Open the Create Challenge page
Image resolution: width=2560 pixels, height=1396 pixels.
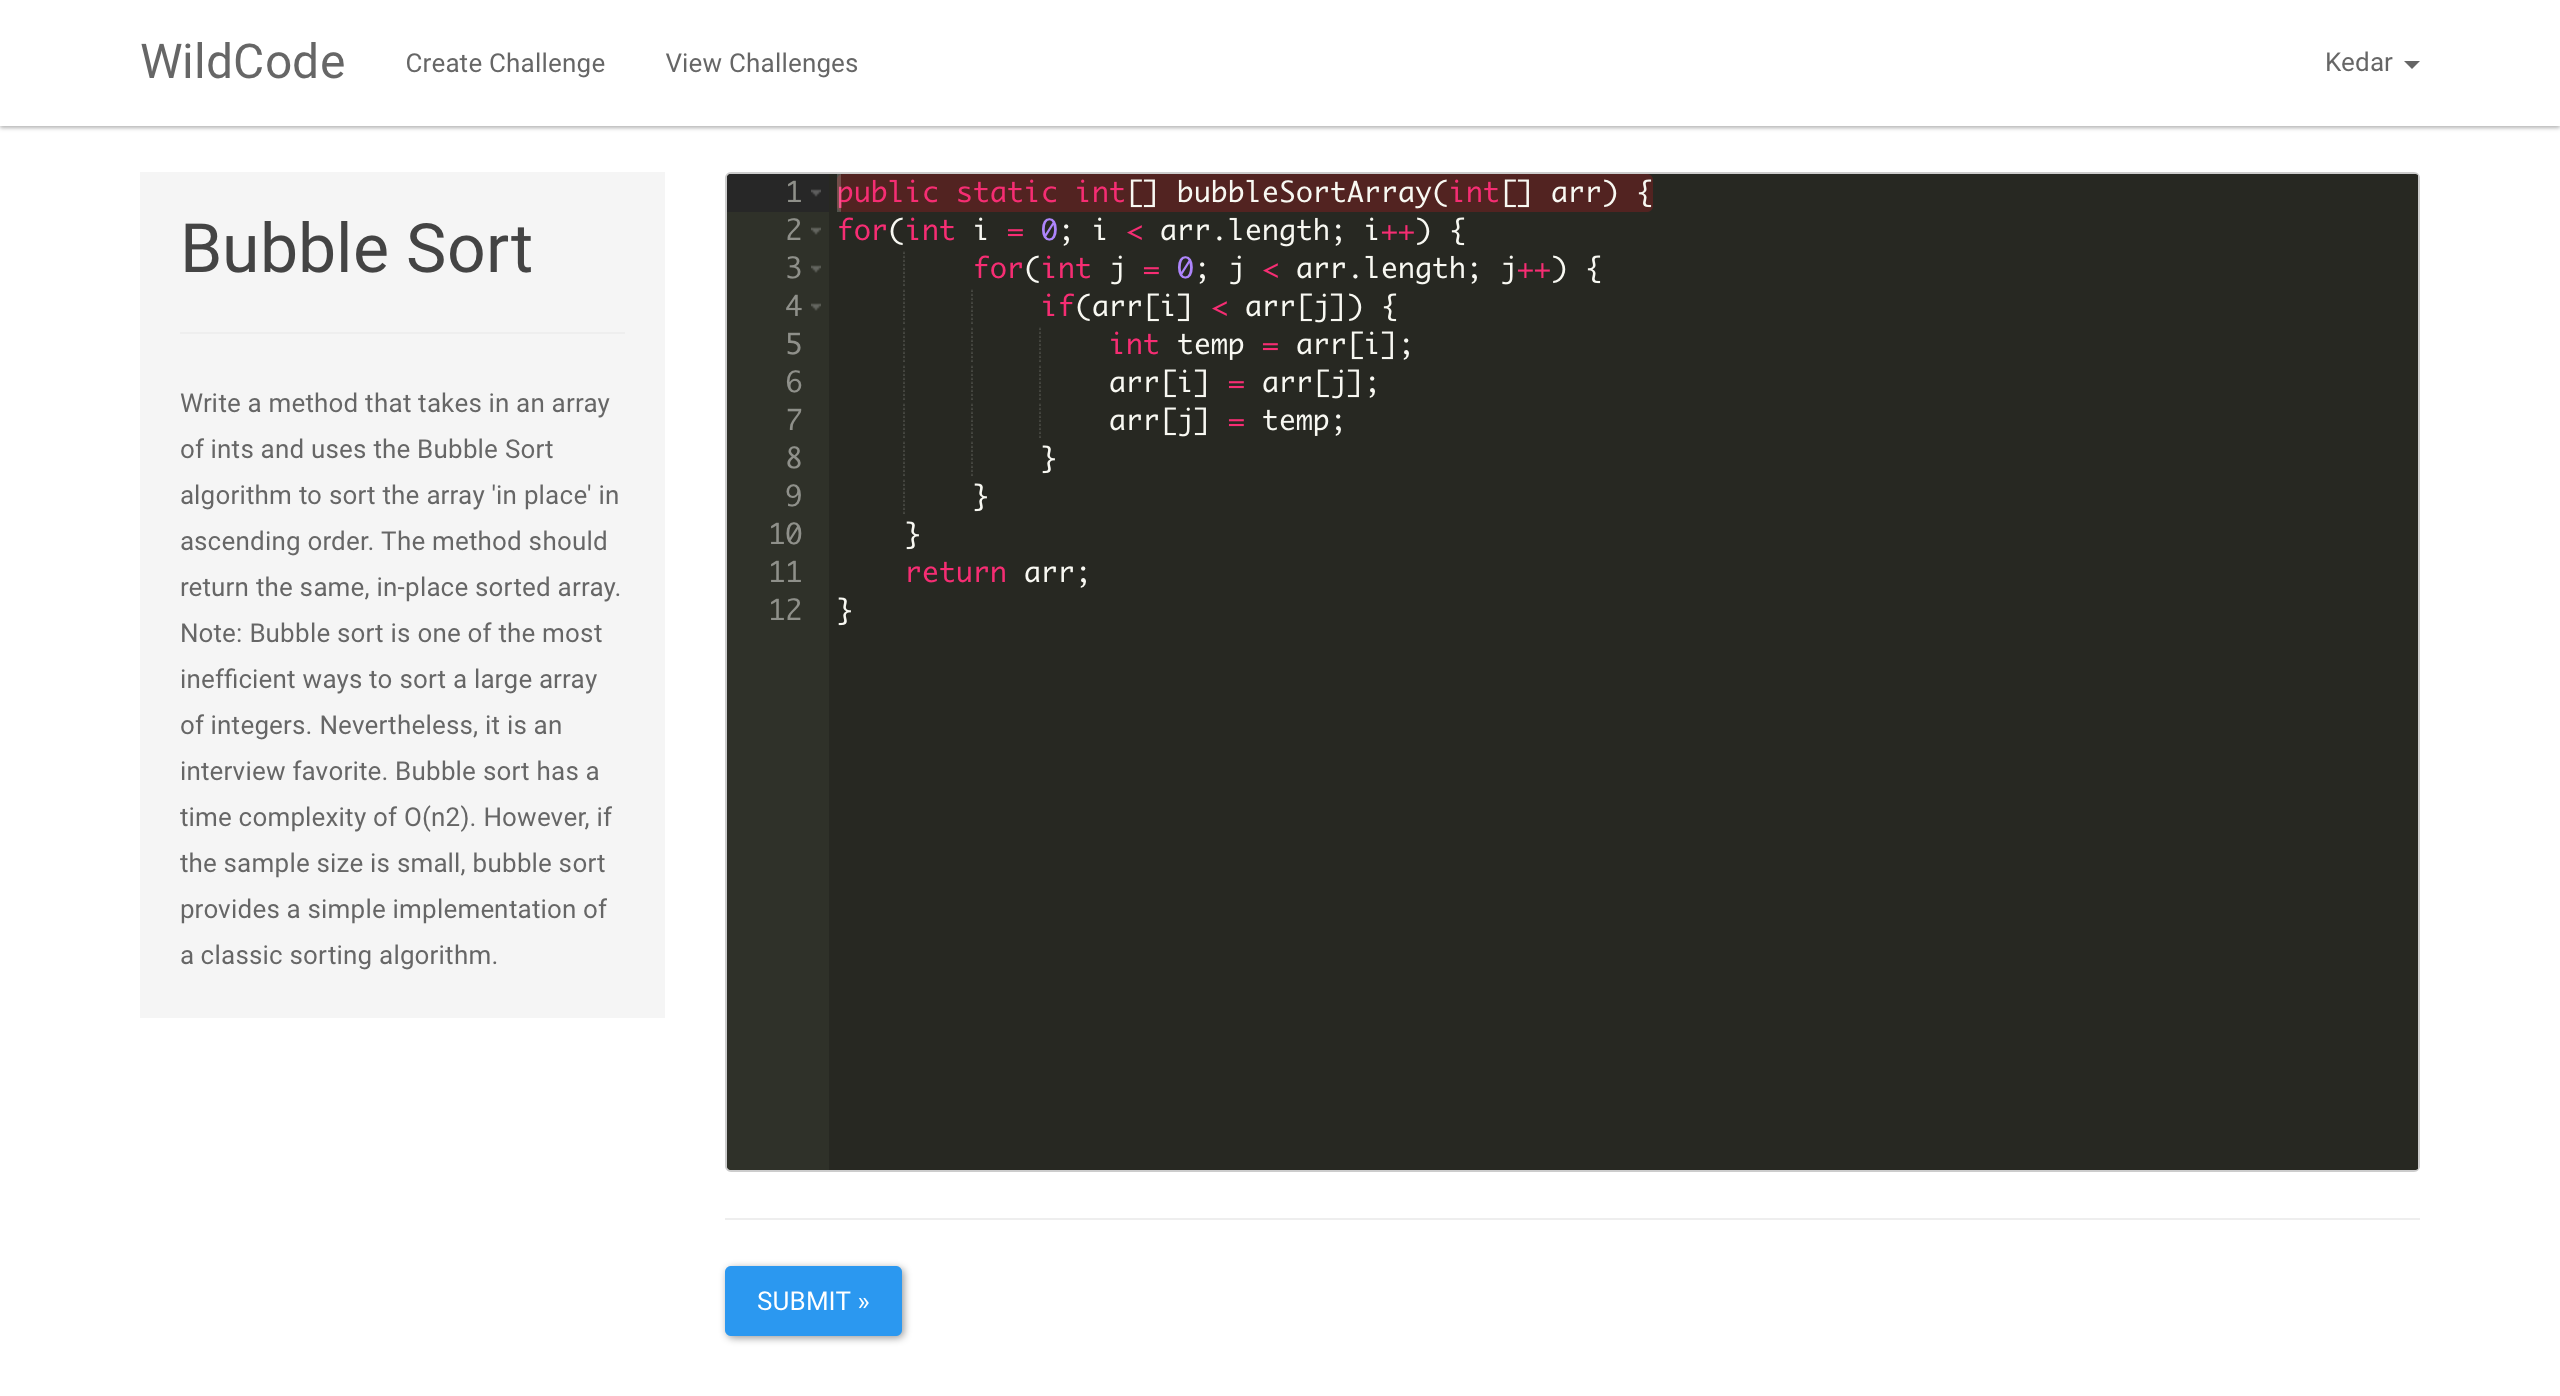pos(505,63)
